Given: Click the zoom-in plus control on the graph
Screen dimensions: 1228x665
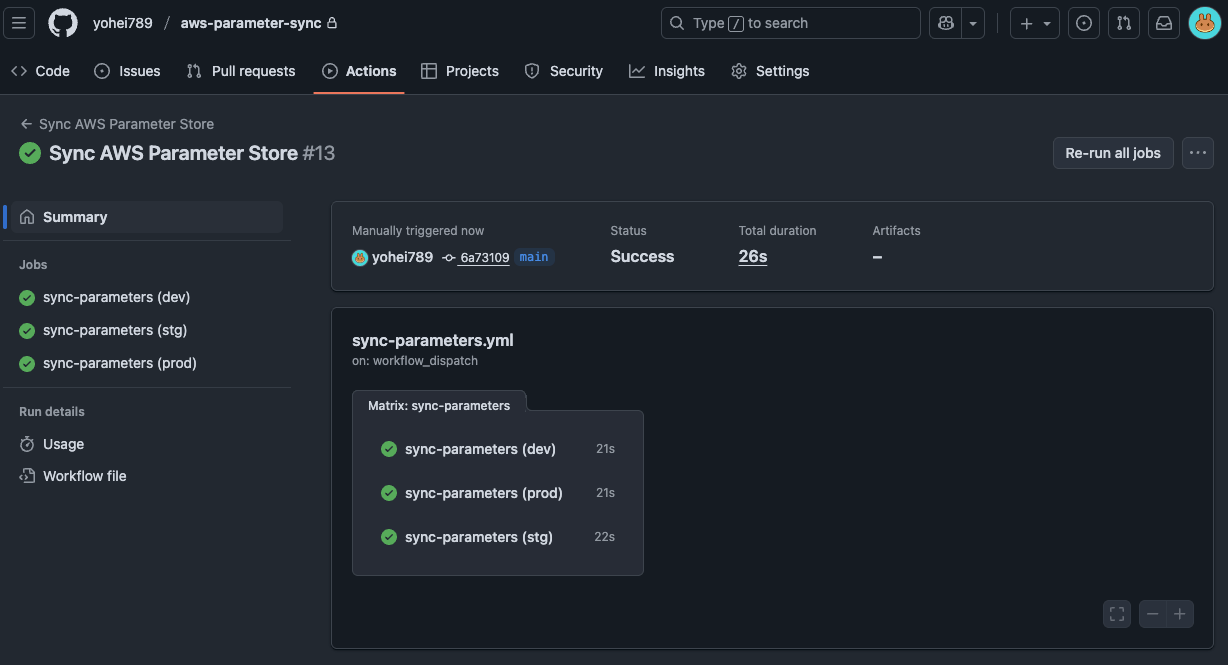Looking at the screenshot, I should coord(1179,613).
